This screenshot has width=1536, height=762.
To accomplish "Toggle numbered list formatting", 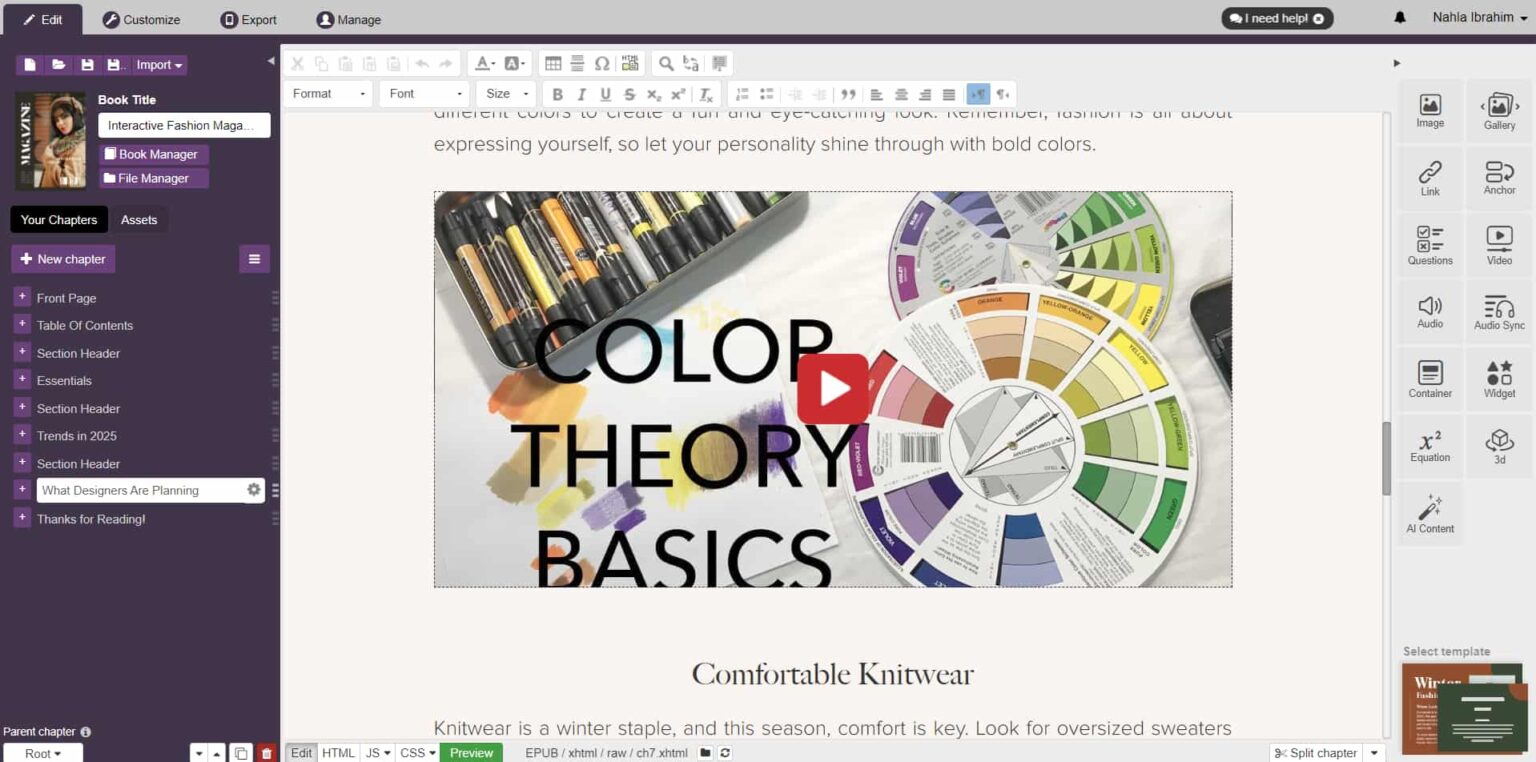I will tap(741, 93).
